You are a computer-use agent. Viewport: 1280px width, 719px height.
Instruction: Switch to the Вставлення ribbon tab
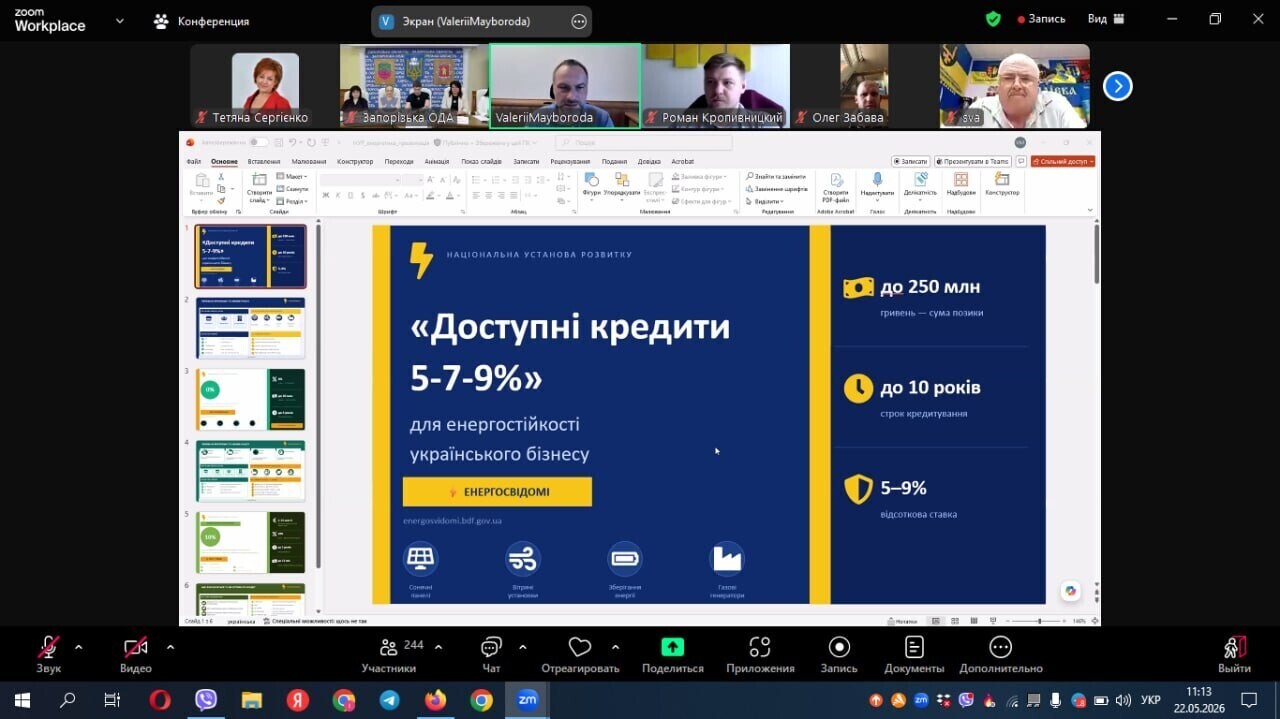point(264,161)
